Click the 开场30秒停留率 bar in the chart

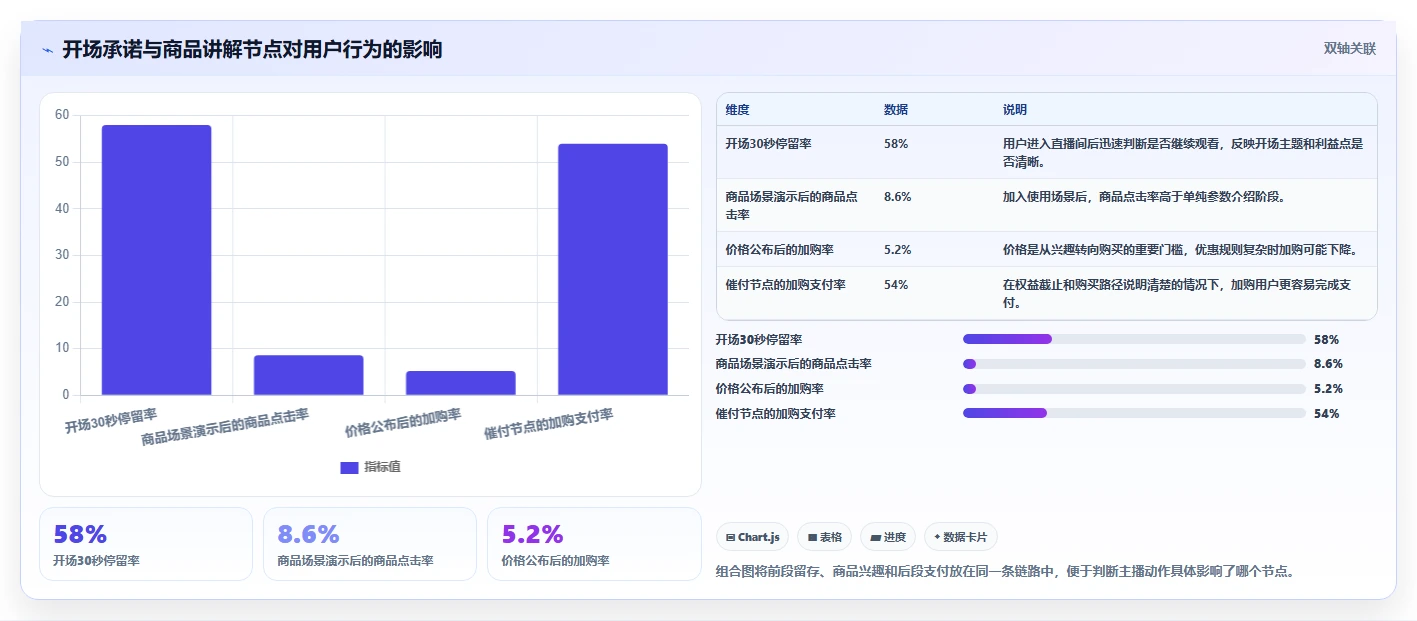pyautogui.click(x=157, y=260)
